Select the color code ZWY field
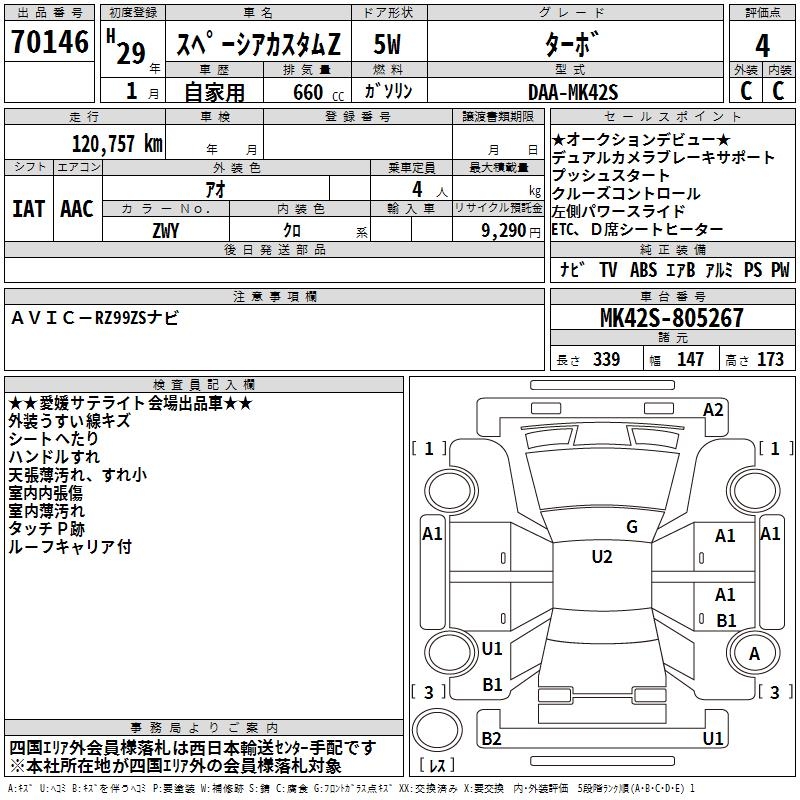The width and height of the screenshot is (800, 800). [x=166, y=230]
